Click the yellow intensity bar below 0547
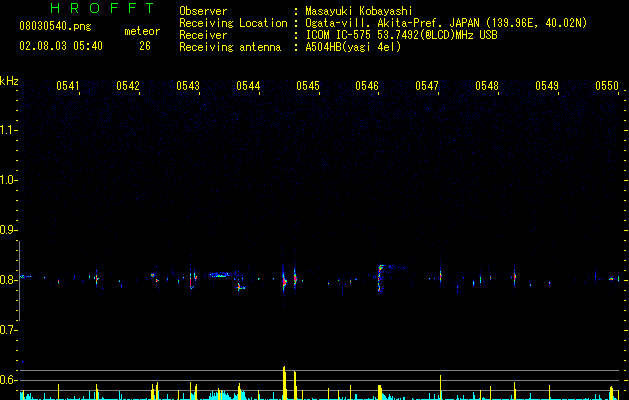629x400 pixels. [440, 387]
